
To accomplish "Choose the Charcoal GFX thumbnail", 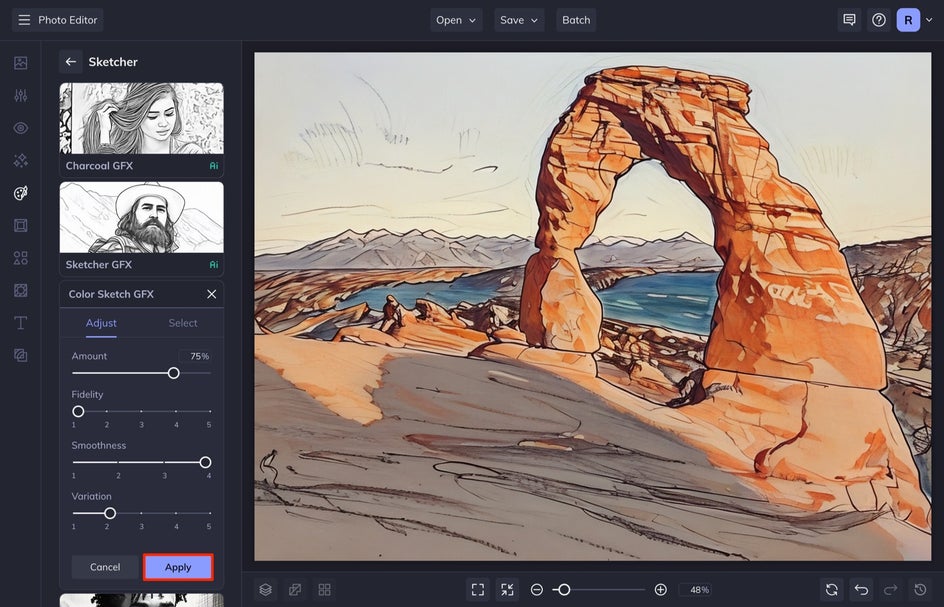I will coord(141,118).
